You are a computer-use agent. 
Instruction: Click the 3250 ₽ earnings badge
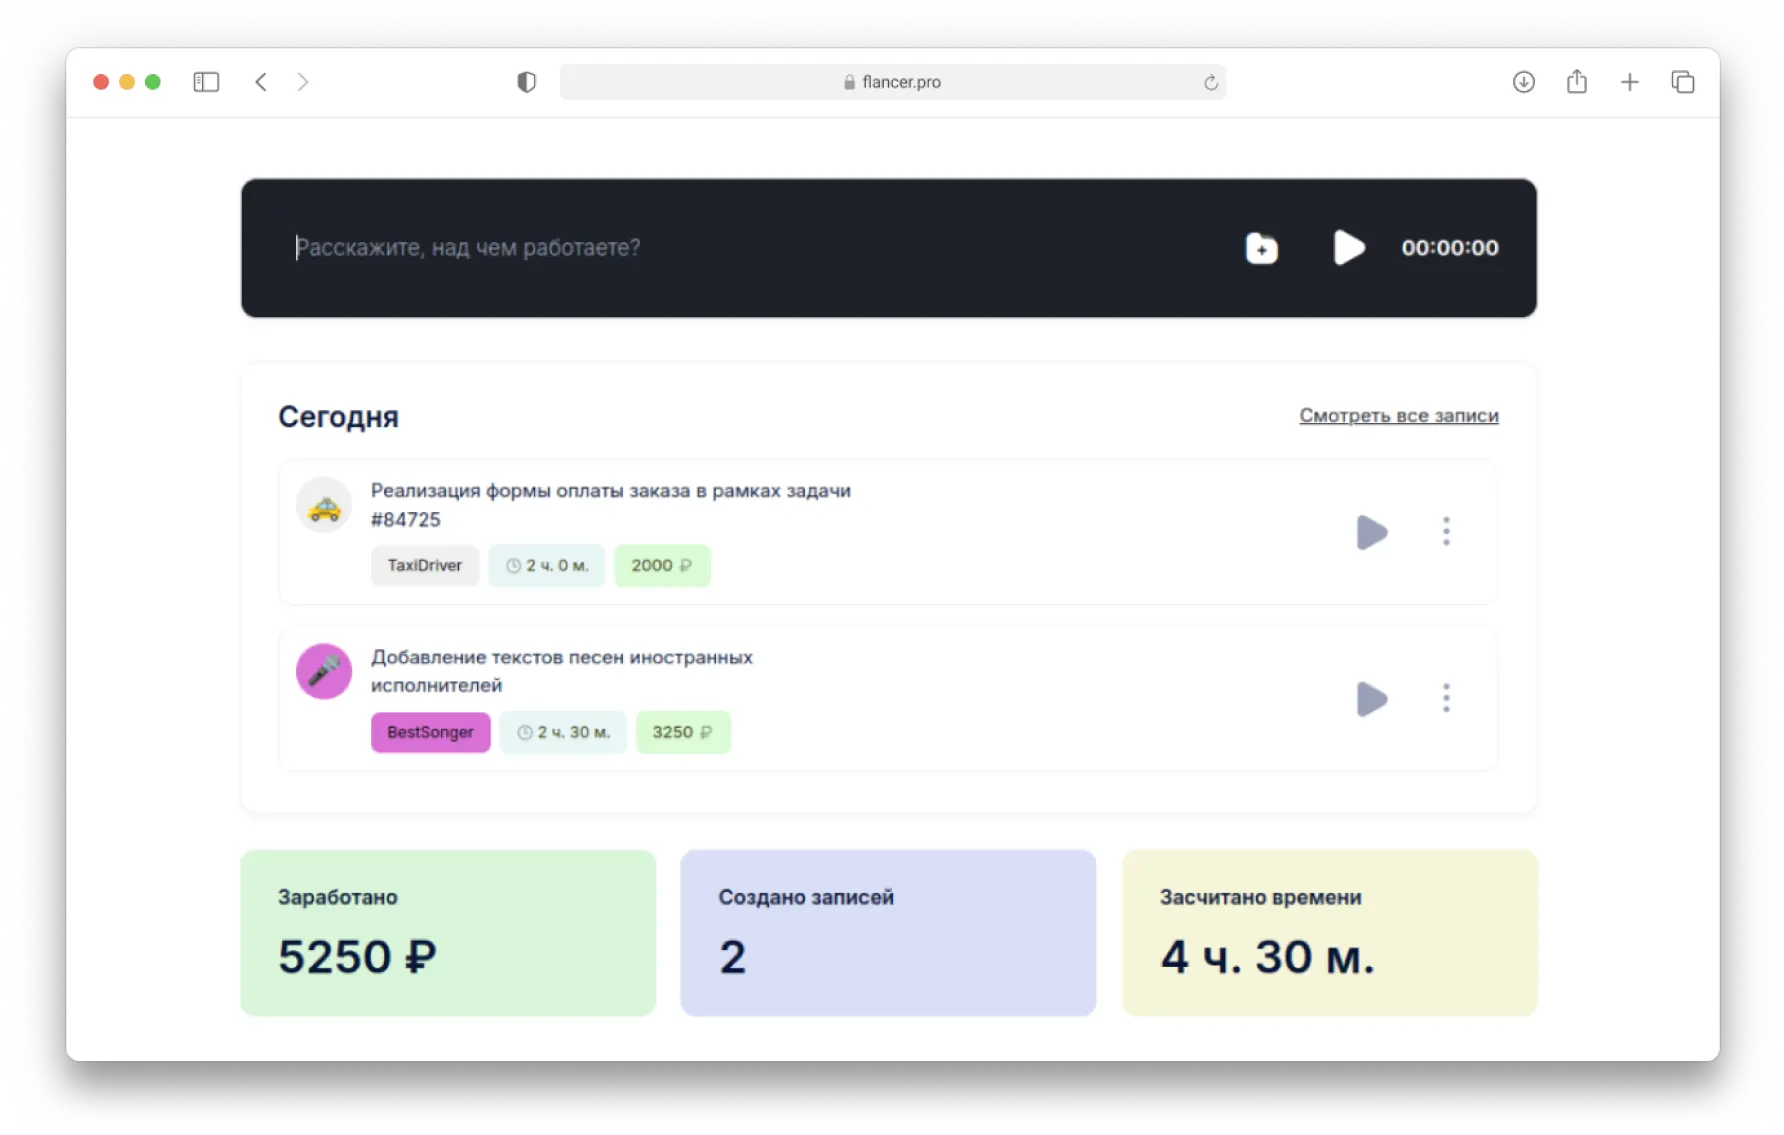coord(683,732)
